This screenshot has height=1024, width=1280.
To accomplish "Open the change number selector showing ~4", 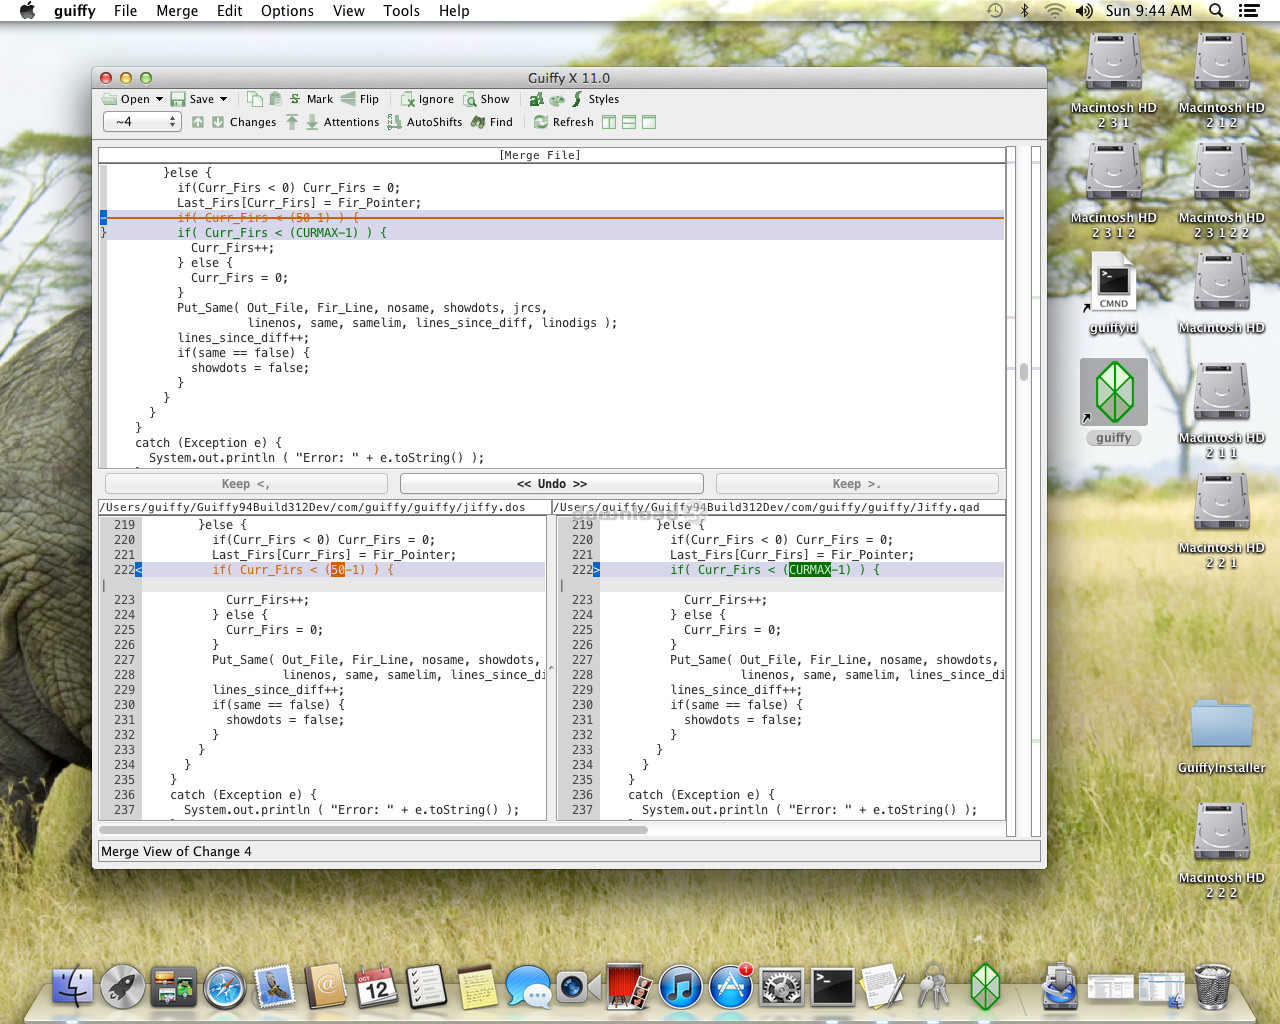I will click(141, 122).
